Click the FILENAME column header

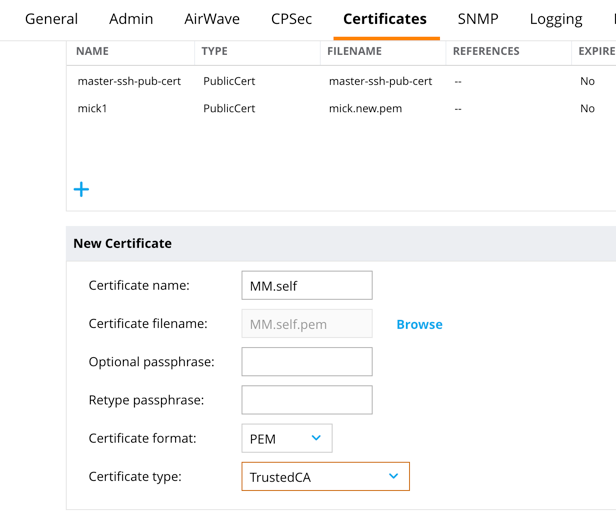354,51
